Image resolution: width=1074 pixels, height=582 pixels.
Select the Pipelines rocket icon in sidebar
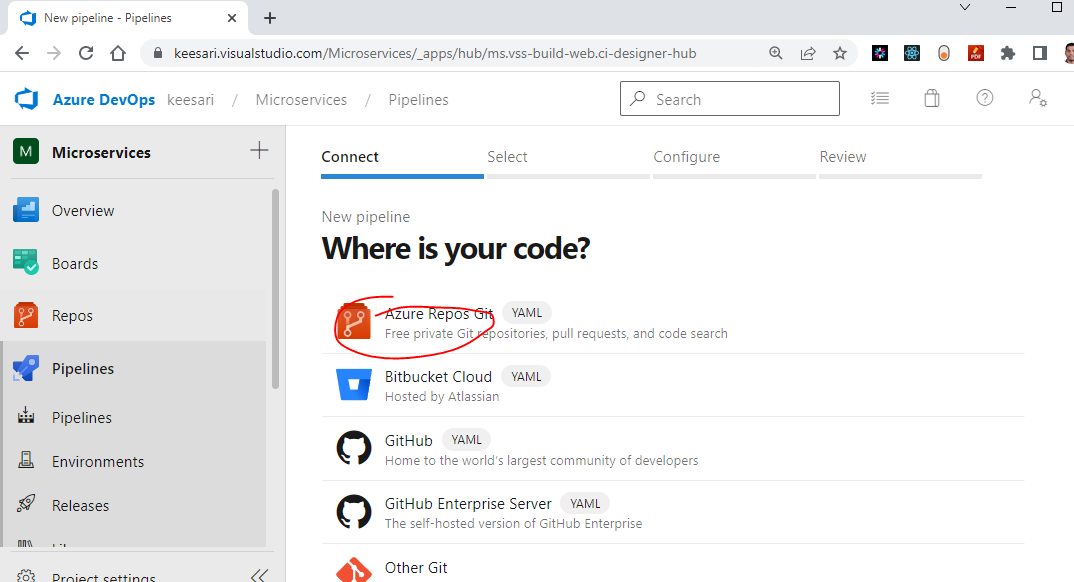coord(26,368)
